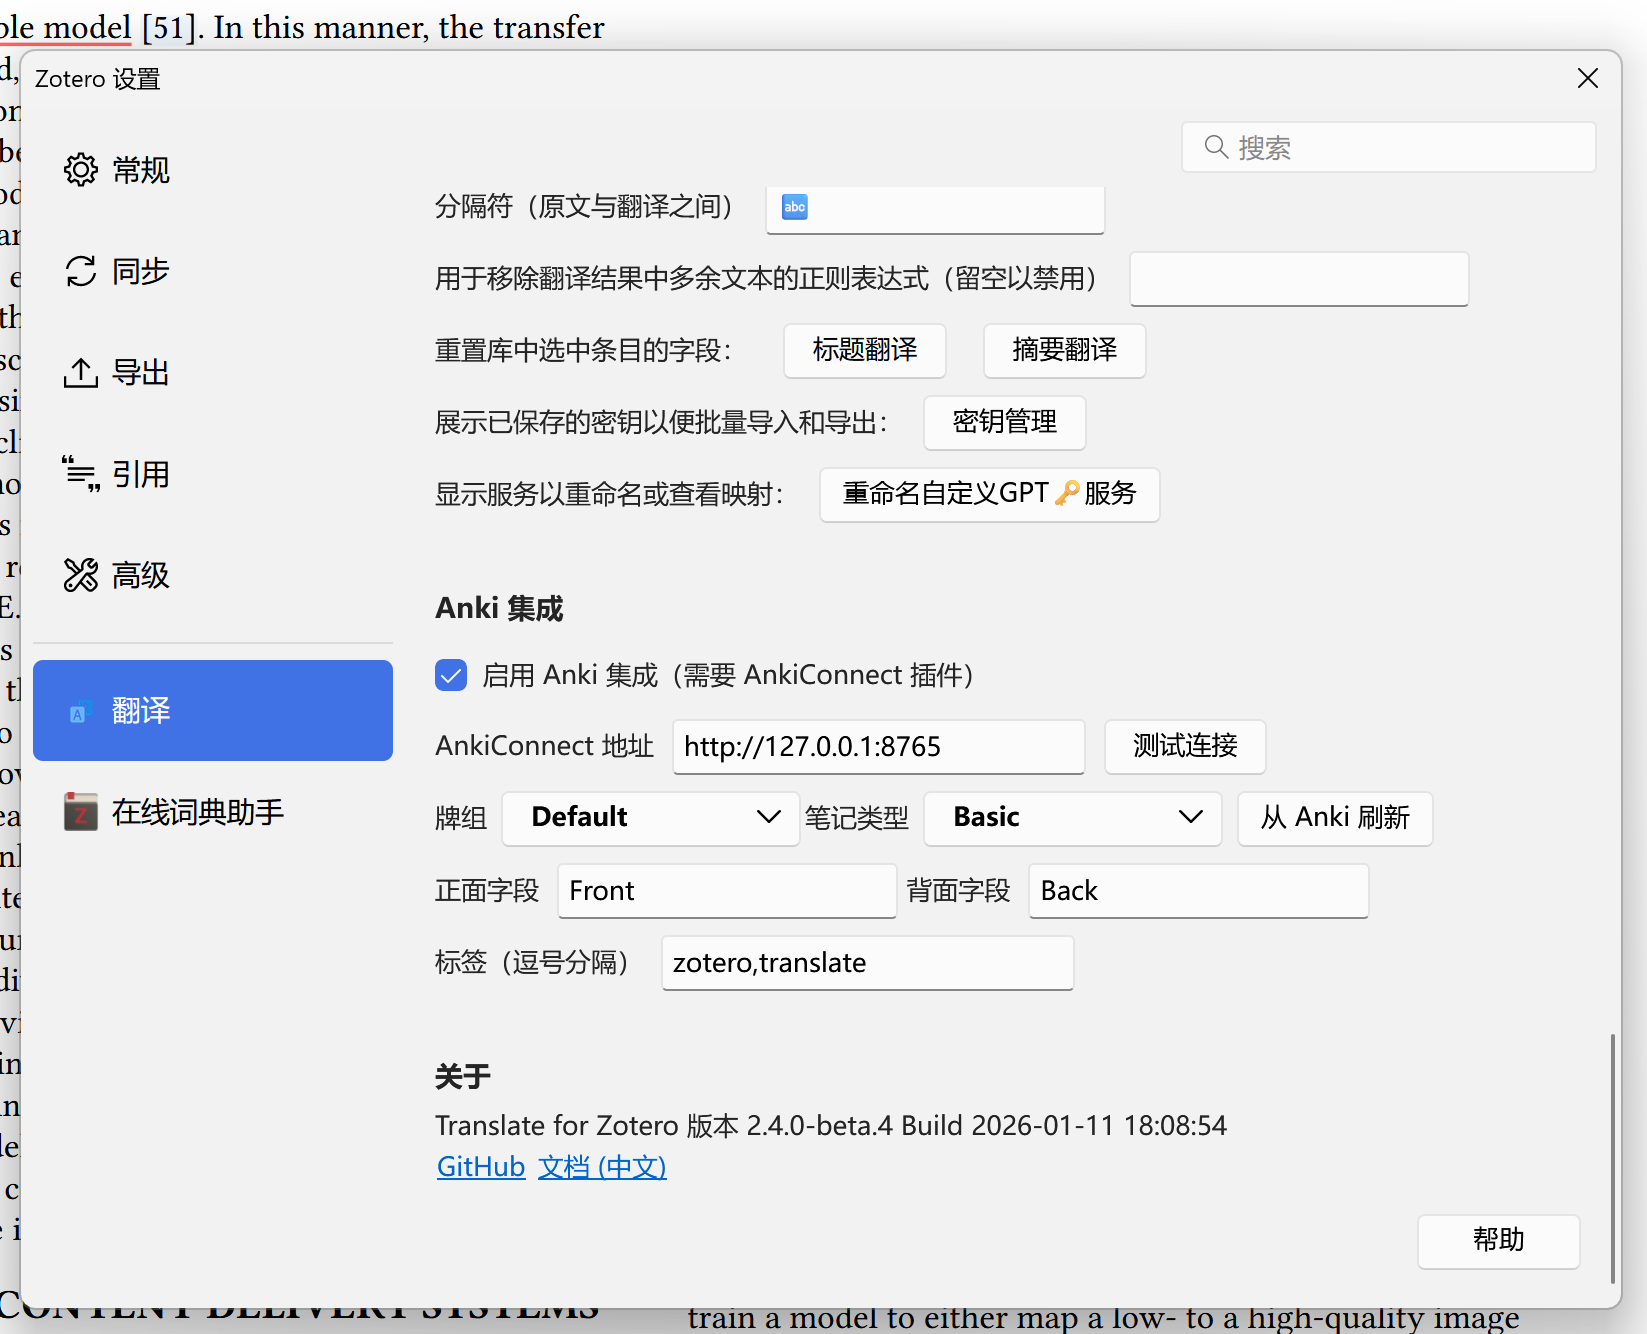This screenshot has width=1647, height=1334.
Task: Click the 关于 section heading
Action: [463, 1076]
